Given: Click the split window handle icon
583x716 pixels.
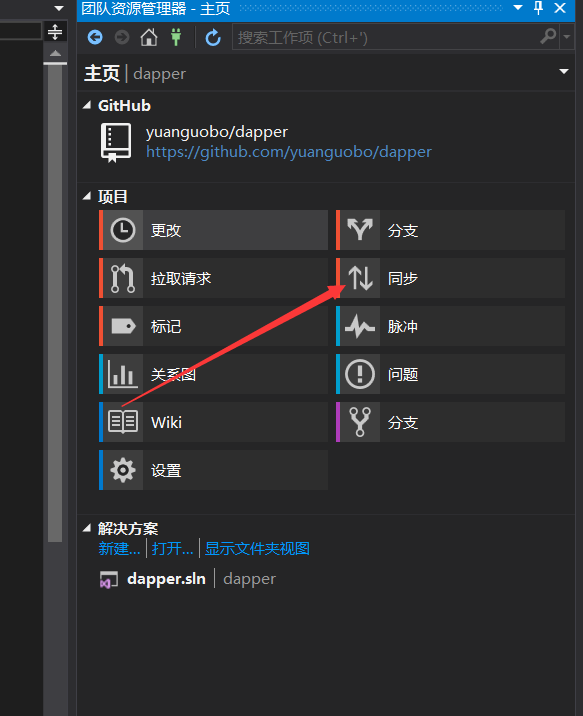Looking at the screenshot, I should (55, 32).
